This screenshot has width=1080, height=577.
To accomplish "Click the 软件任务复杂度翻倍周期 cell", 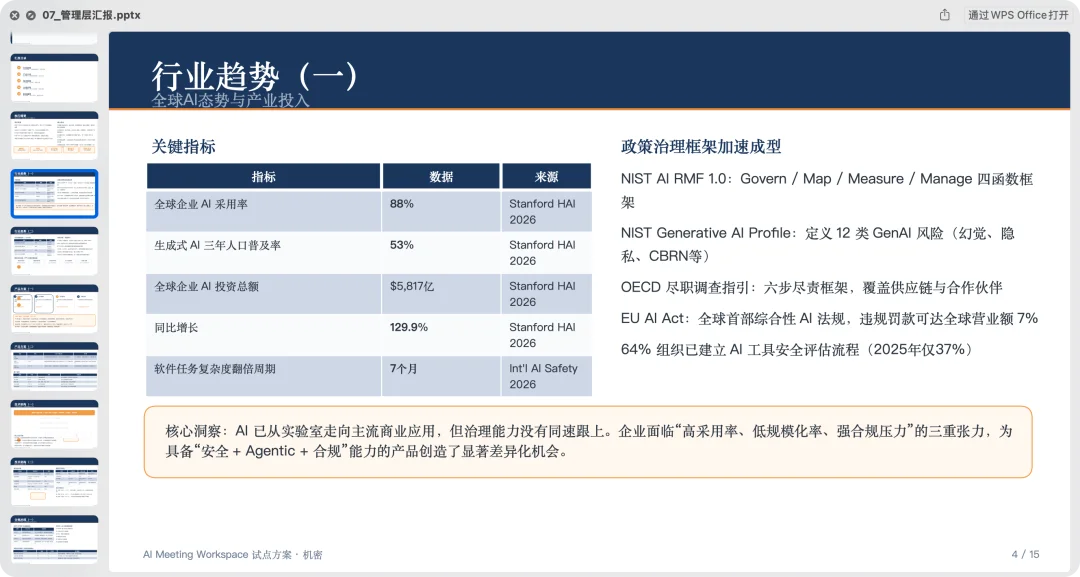I will pyautogui.click(x=263, y=376).
